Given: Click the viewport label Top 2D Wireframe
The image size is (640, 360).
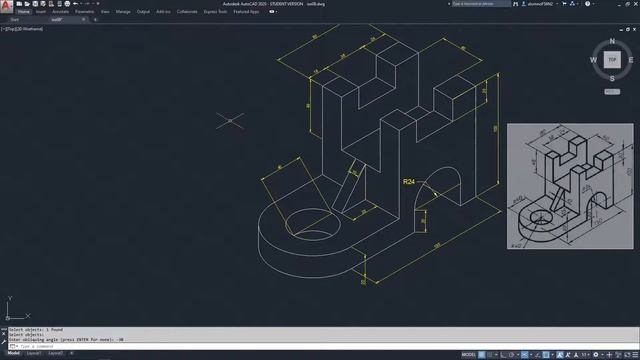Looking at the screenshot, I should click(22, 29).
